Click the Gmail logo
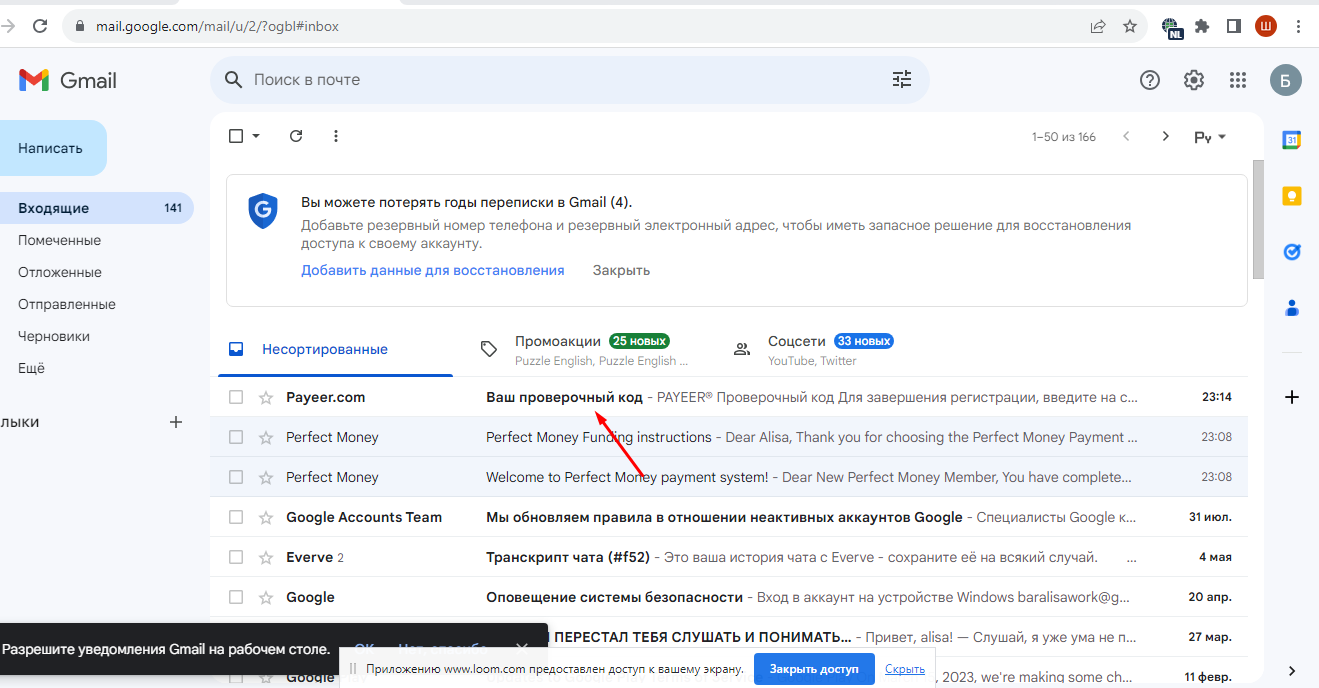 pos(68,80)
